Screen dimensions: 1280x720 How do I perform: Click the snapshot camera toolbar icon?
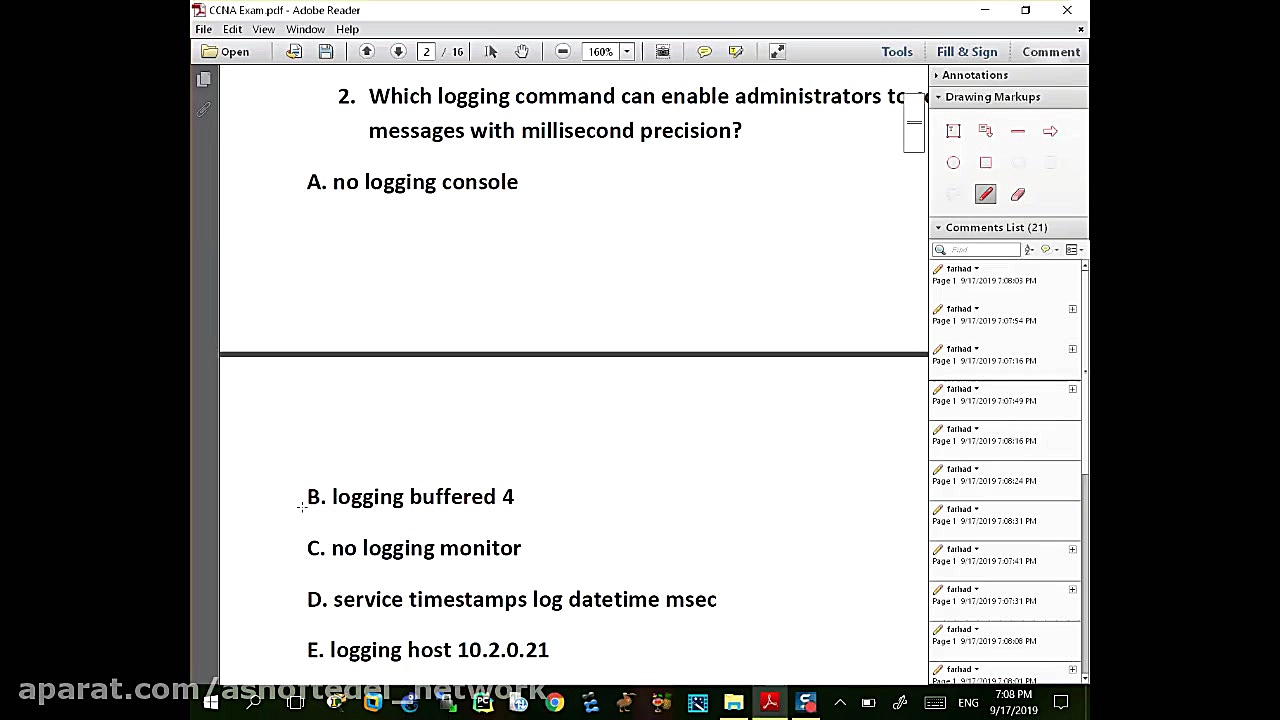(662, 52)
